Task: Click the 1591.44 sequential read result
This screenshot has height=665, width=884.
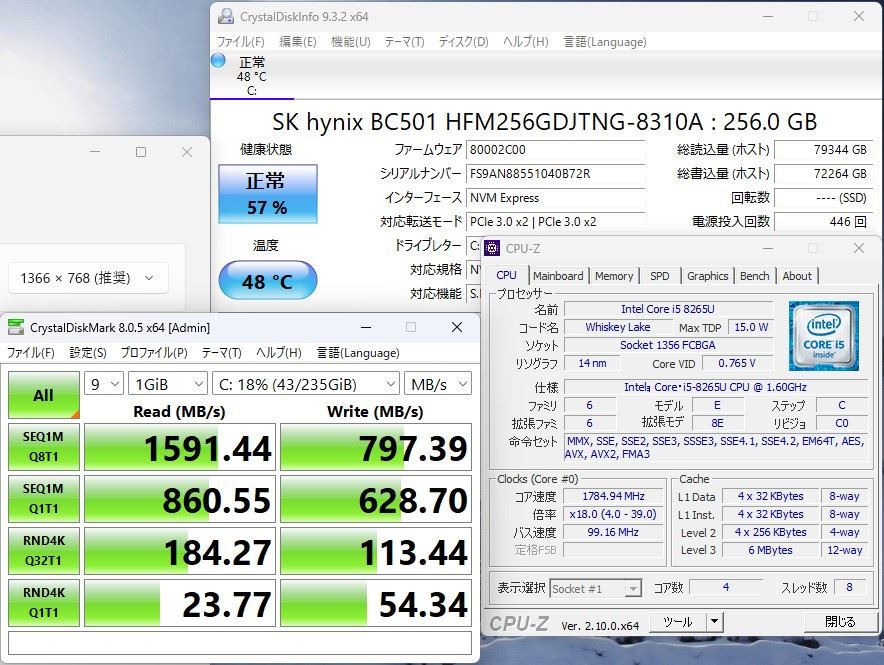Action: tap(180, 447)
